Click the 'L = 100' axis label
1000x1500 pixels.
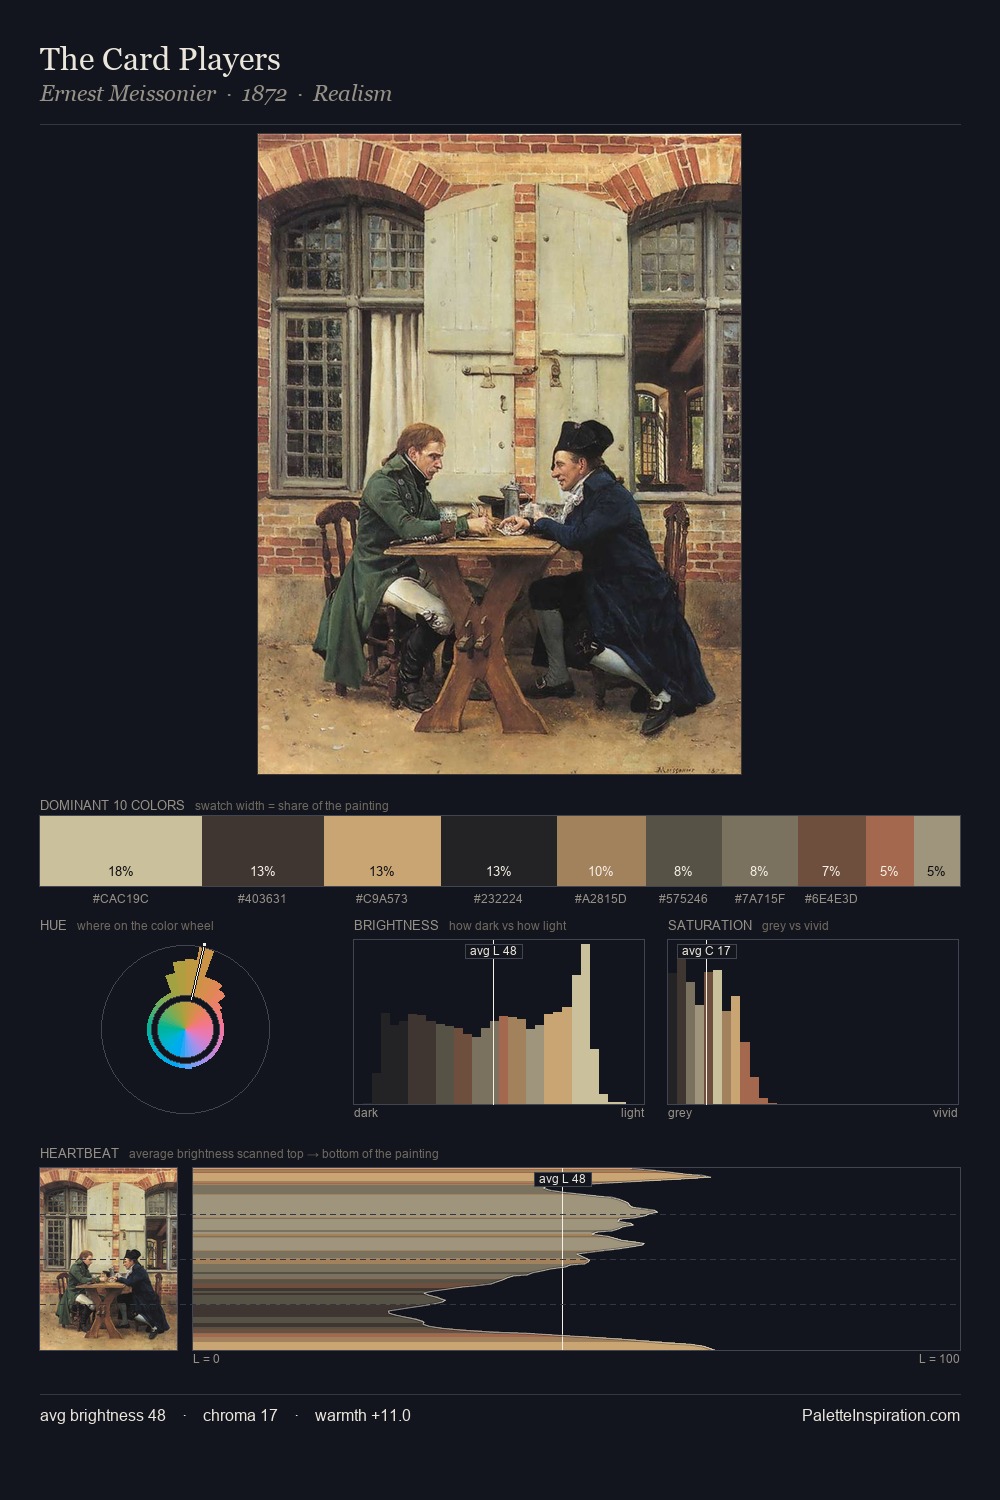click(939, 1358)
